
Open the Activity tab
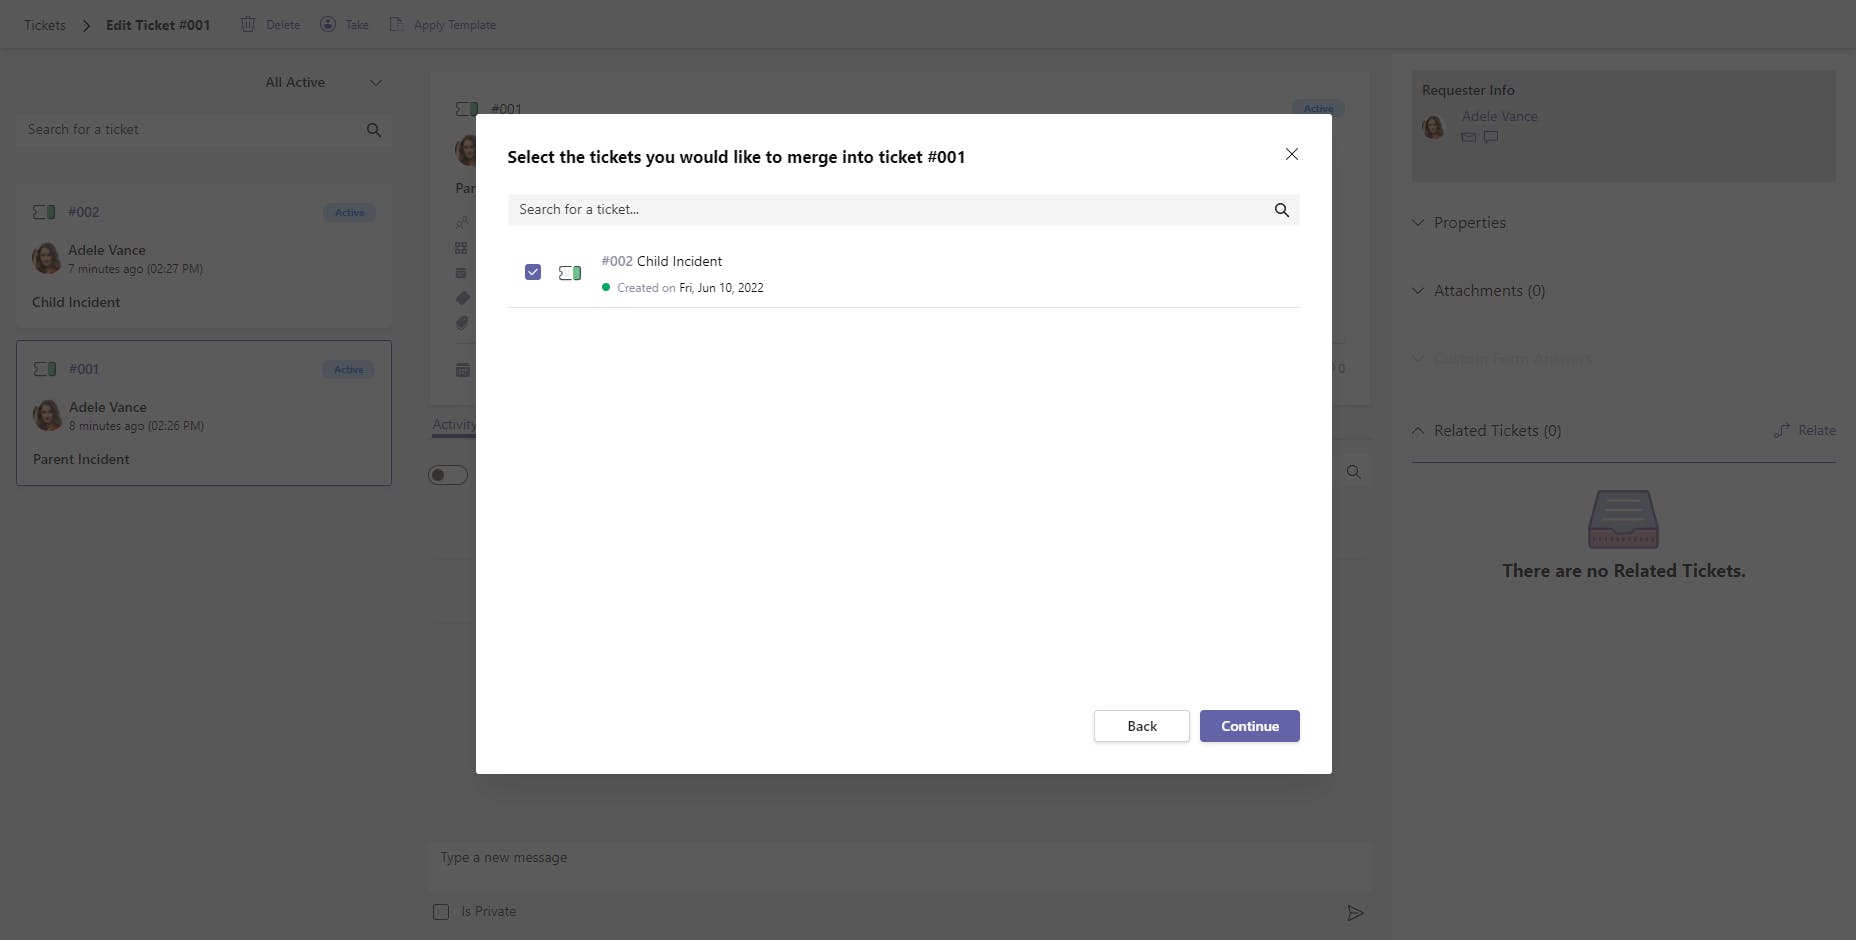pos(454,425)
